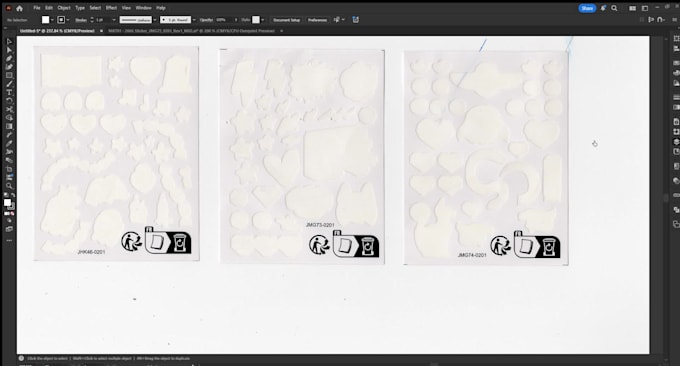The image size is (680, 366).
Task: Open the Effect menu
Action: (x=111, y=8)
